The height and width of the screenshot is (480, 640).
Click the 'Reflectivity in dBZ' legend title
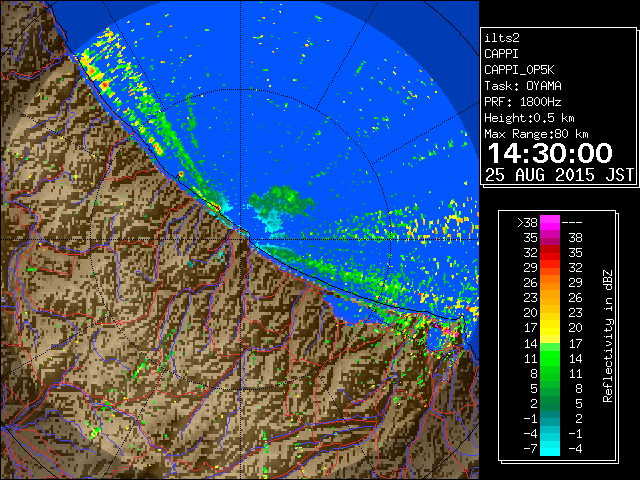[x=608, y=336]
